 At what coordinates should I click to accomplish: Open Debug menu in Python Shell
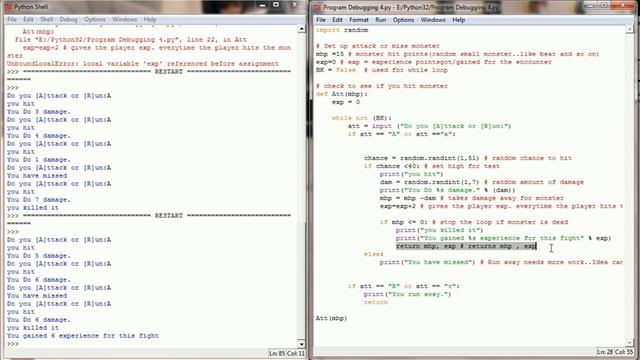(x=68, y=20)
